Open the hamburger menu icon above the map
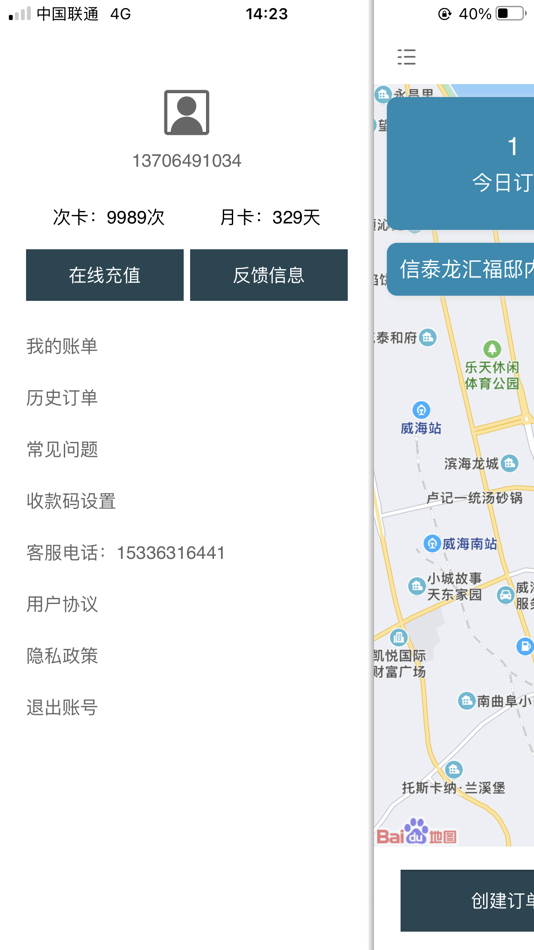Image resolution: width=534 pixels, height=950 pixels. click(x=407, y=57)
